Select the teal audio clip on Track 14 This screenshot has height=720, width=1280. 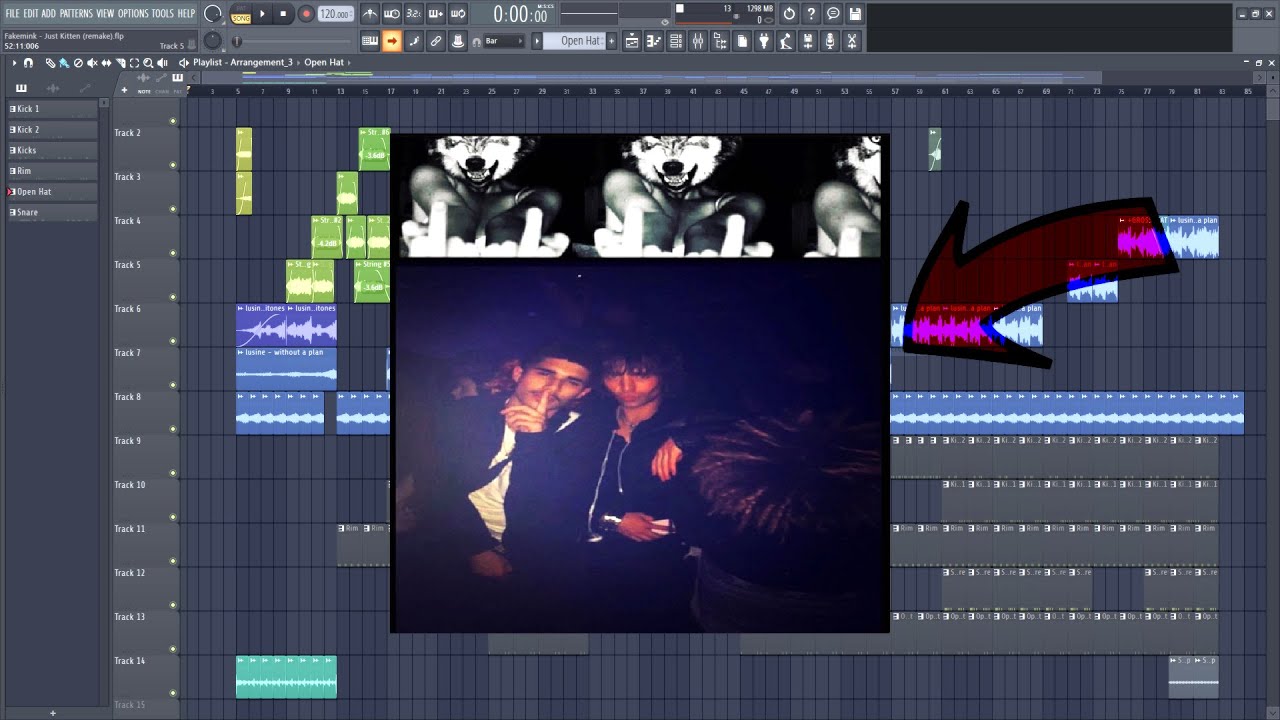(286, 677)
